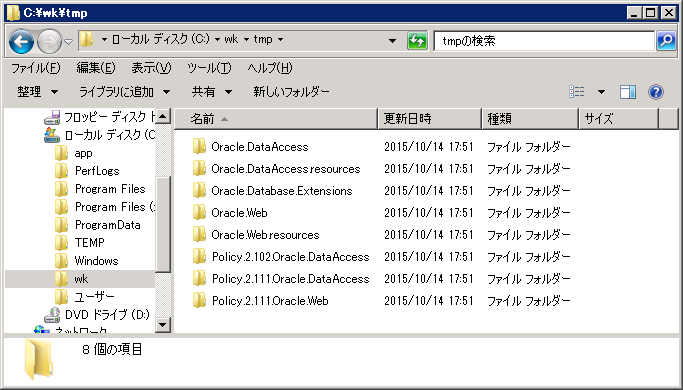Refresh the folder with green arrows button

click(x=417, y=41)
